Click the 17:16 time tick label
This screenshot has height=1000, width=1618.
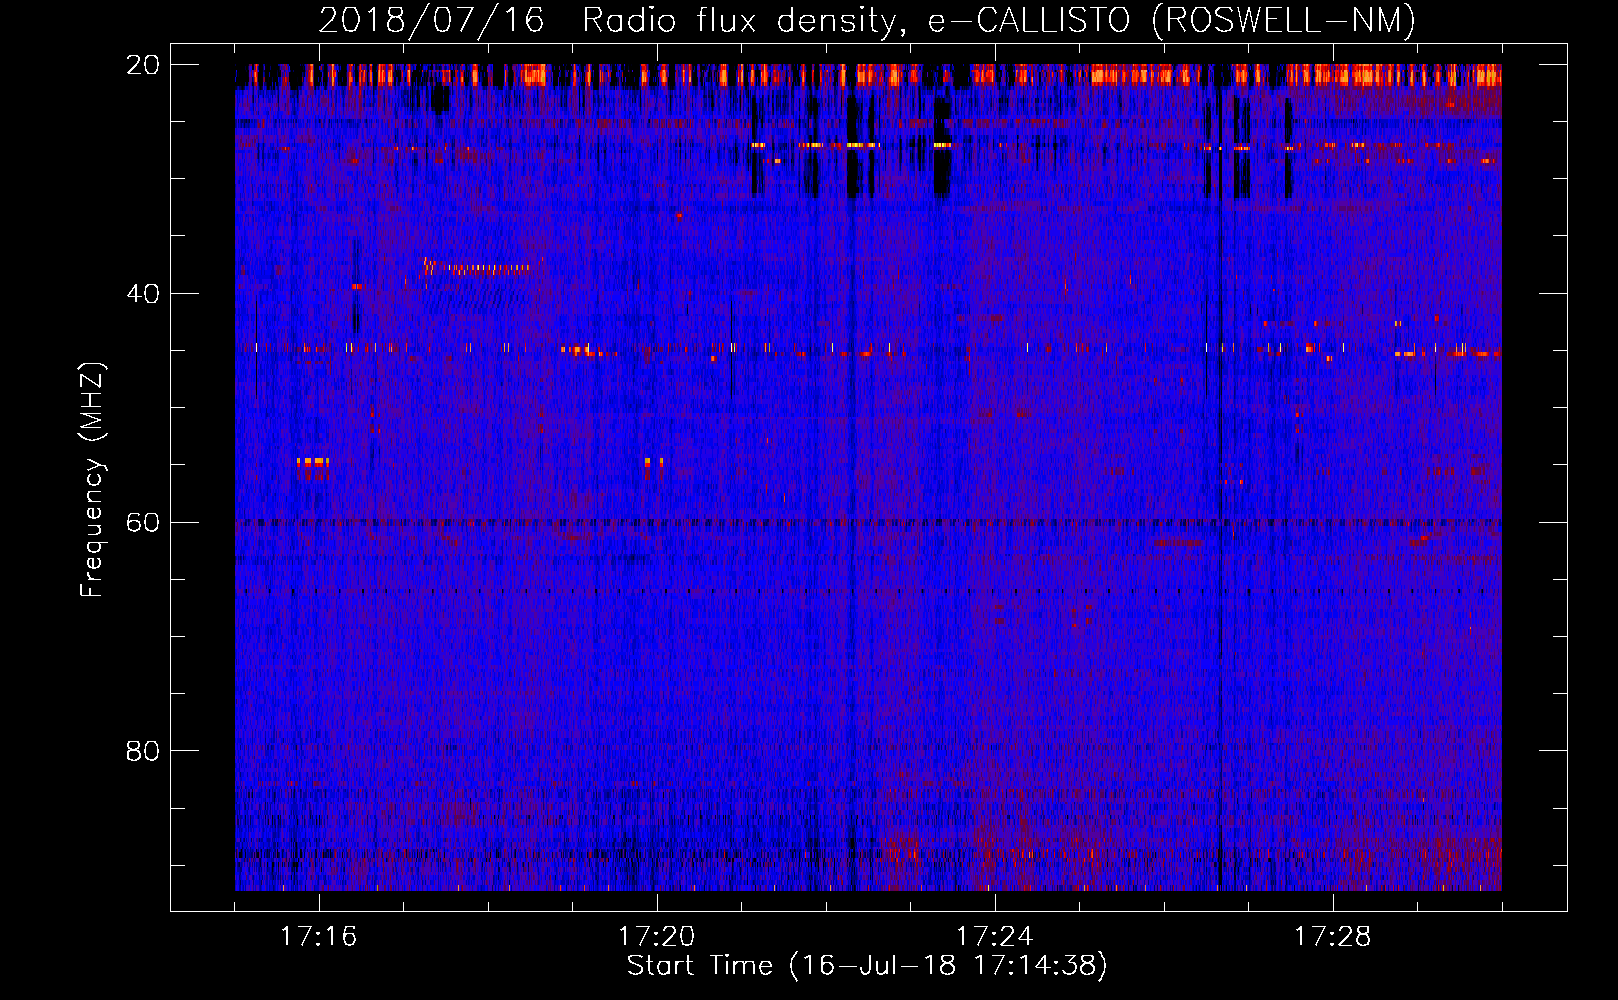coord(318,937)
